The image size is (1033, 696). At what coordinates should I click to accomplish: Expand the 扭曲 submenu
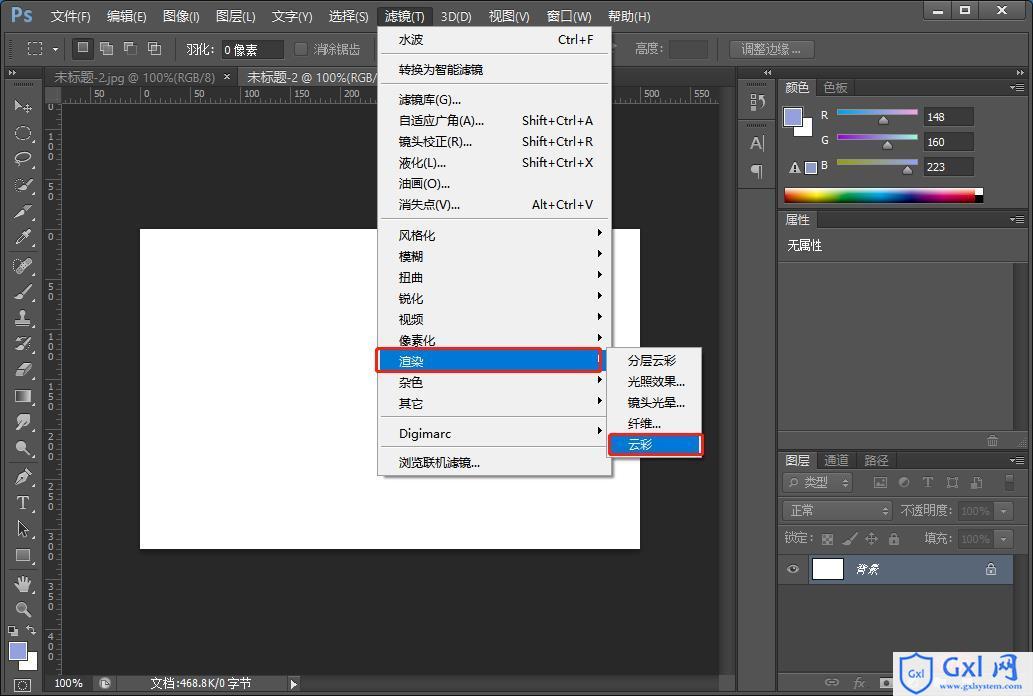(x=494, y=277)
